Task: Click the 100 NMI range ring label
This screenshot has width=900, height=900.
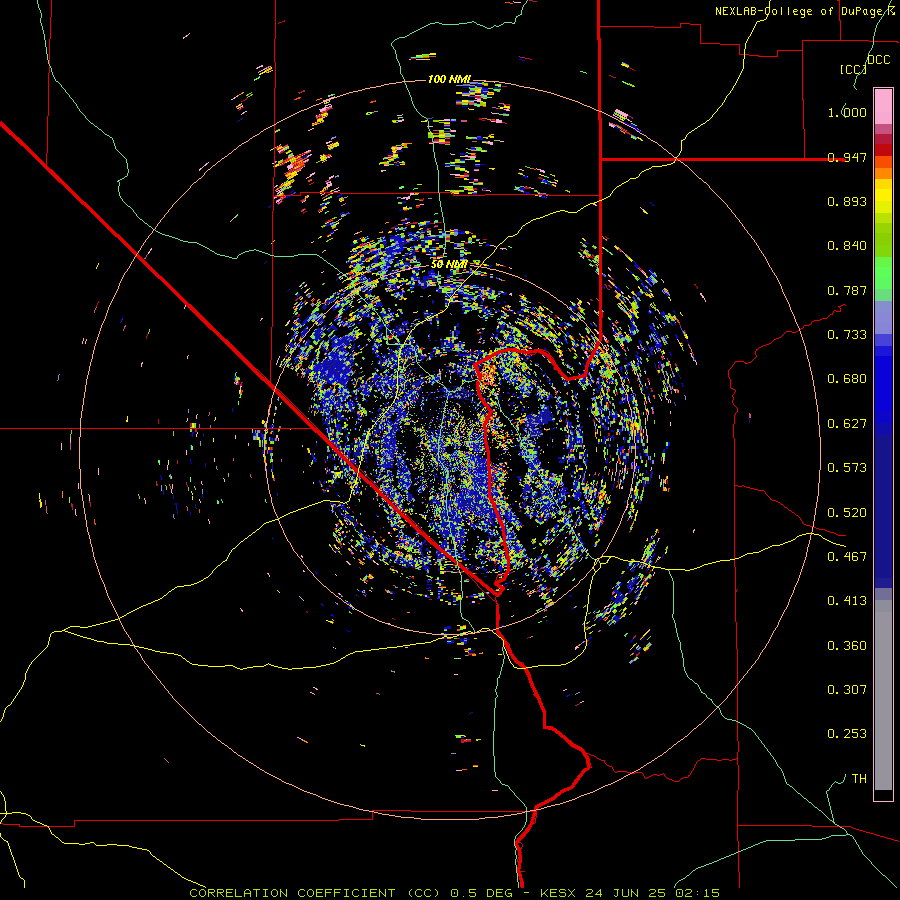Action: pyautogui.click(x=449, y=79)
